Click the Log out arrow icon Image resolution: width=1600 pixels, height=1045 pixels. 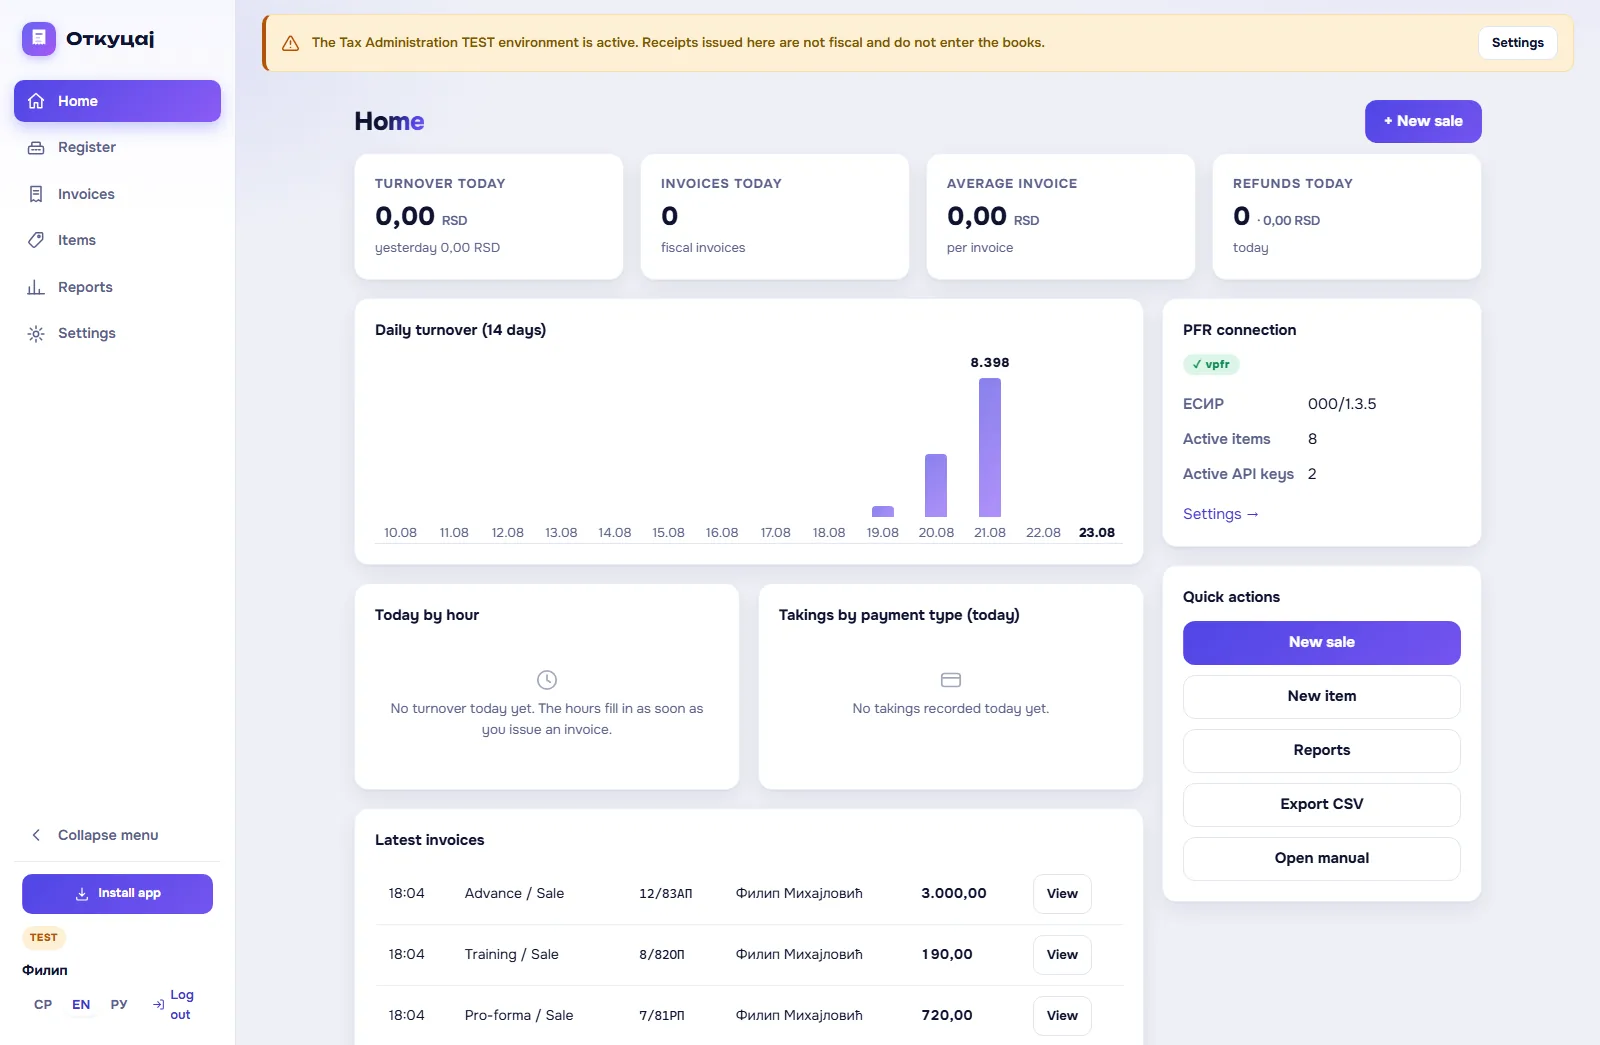(x=158, y=1005)
